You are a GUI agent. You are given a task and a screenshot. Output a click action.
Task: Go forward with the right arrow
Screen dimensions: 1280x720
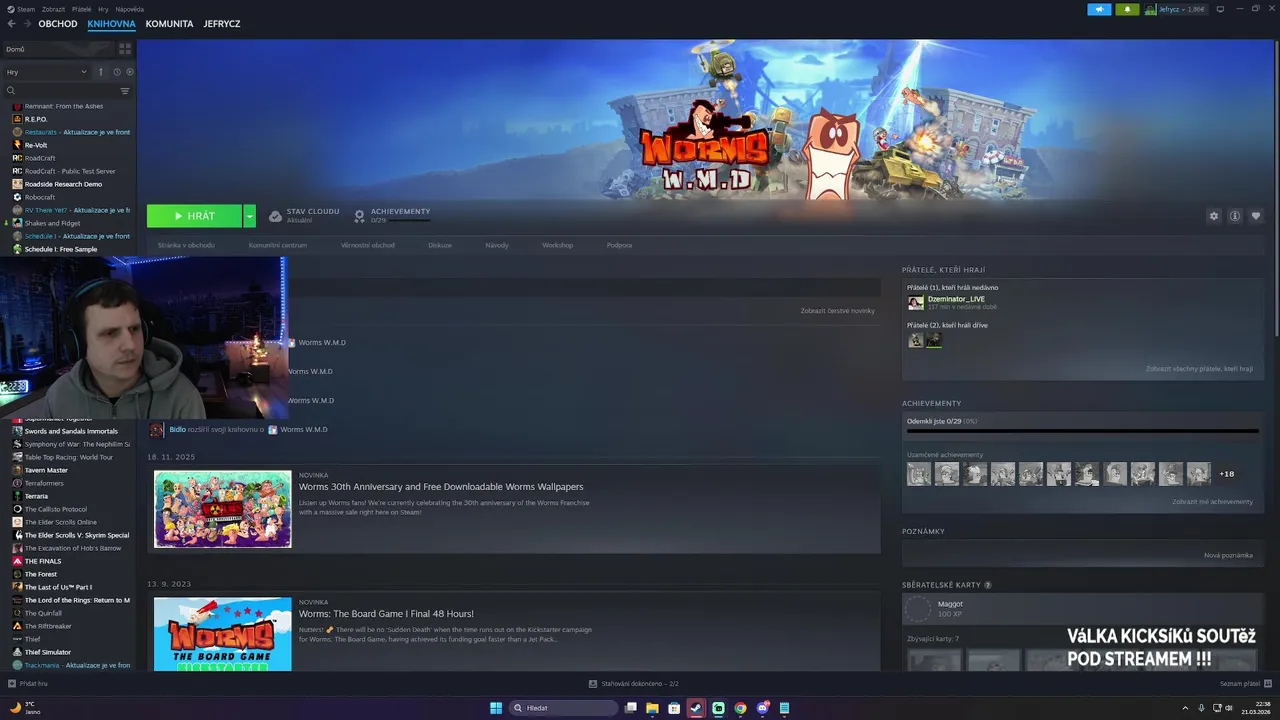click(x=26, y=23)
